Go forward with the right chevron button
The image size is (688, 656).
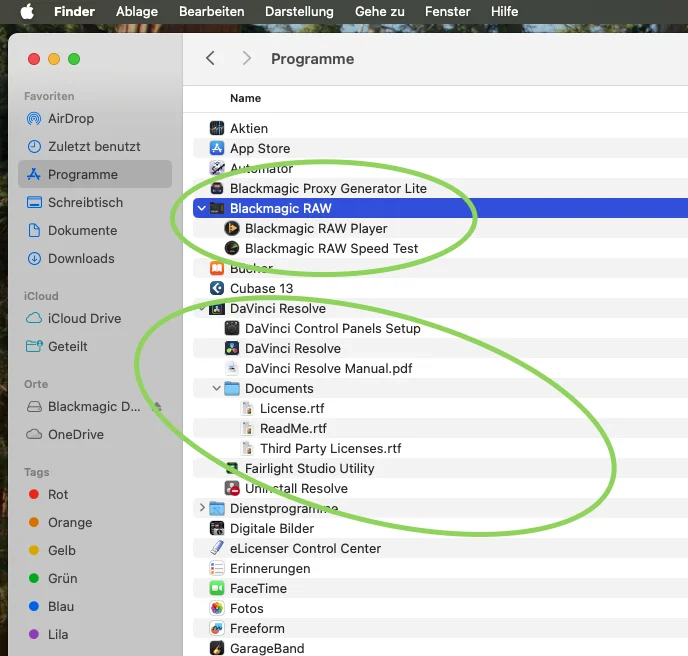click(247, 58)
